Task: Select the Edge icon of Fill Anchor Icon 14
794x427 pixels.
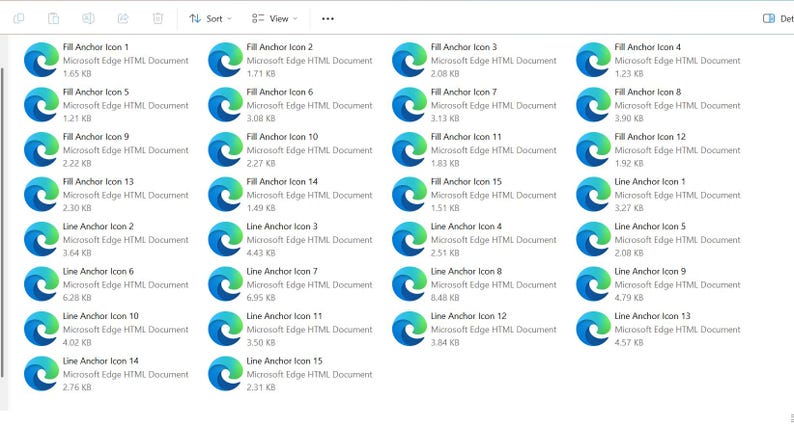Action: (225, 195)
